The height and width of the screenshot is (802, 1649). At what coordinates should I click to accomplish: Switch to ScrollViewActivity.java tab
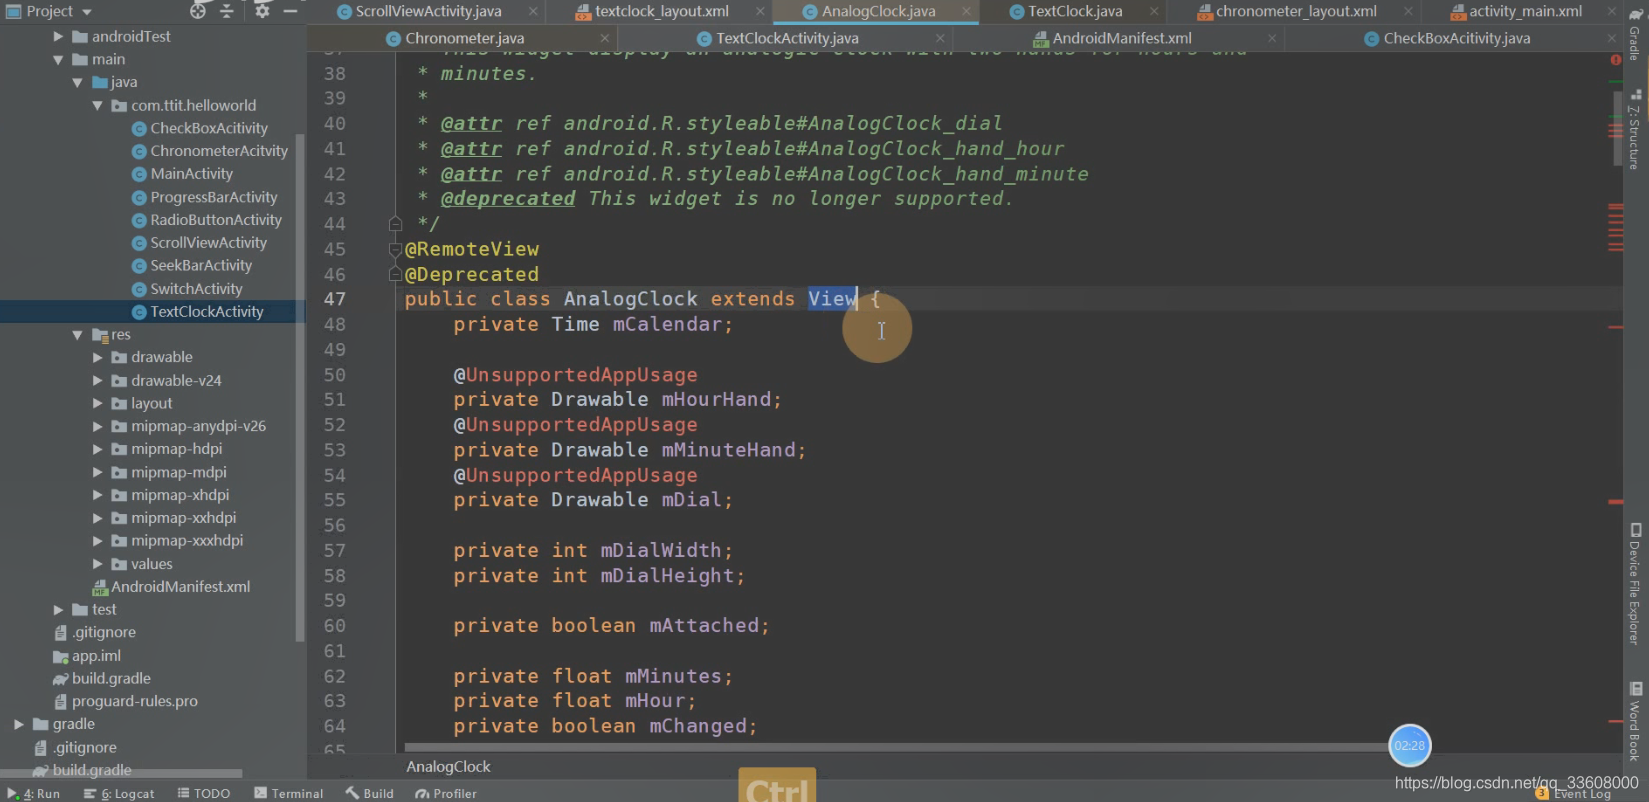tap(428, 11)
